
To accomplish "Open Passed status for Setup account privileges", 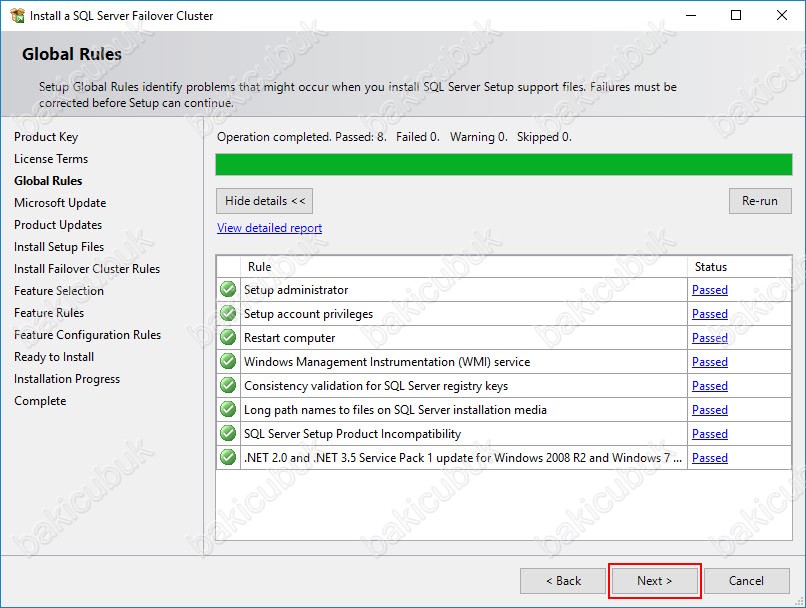I will click(709, 314).
